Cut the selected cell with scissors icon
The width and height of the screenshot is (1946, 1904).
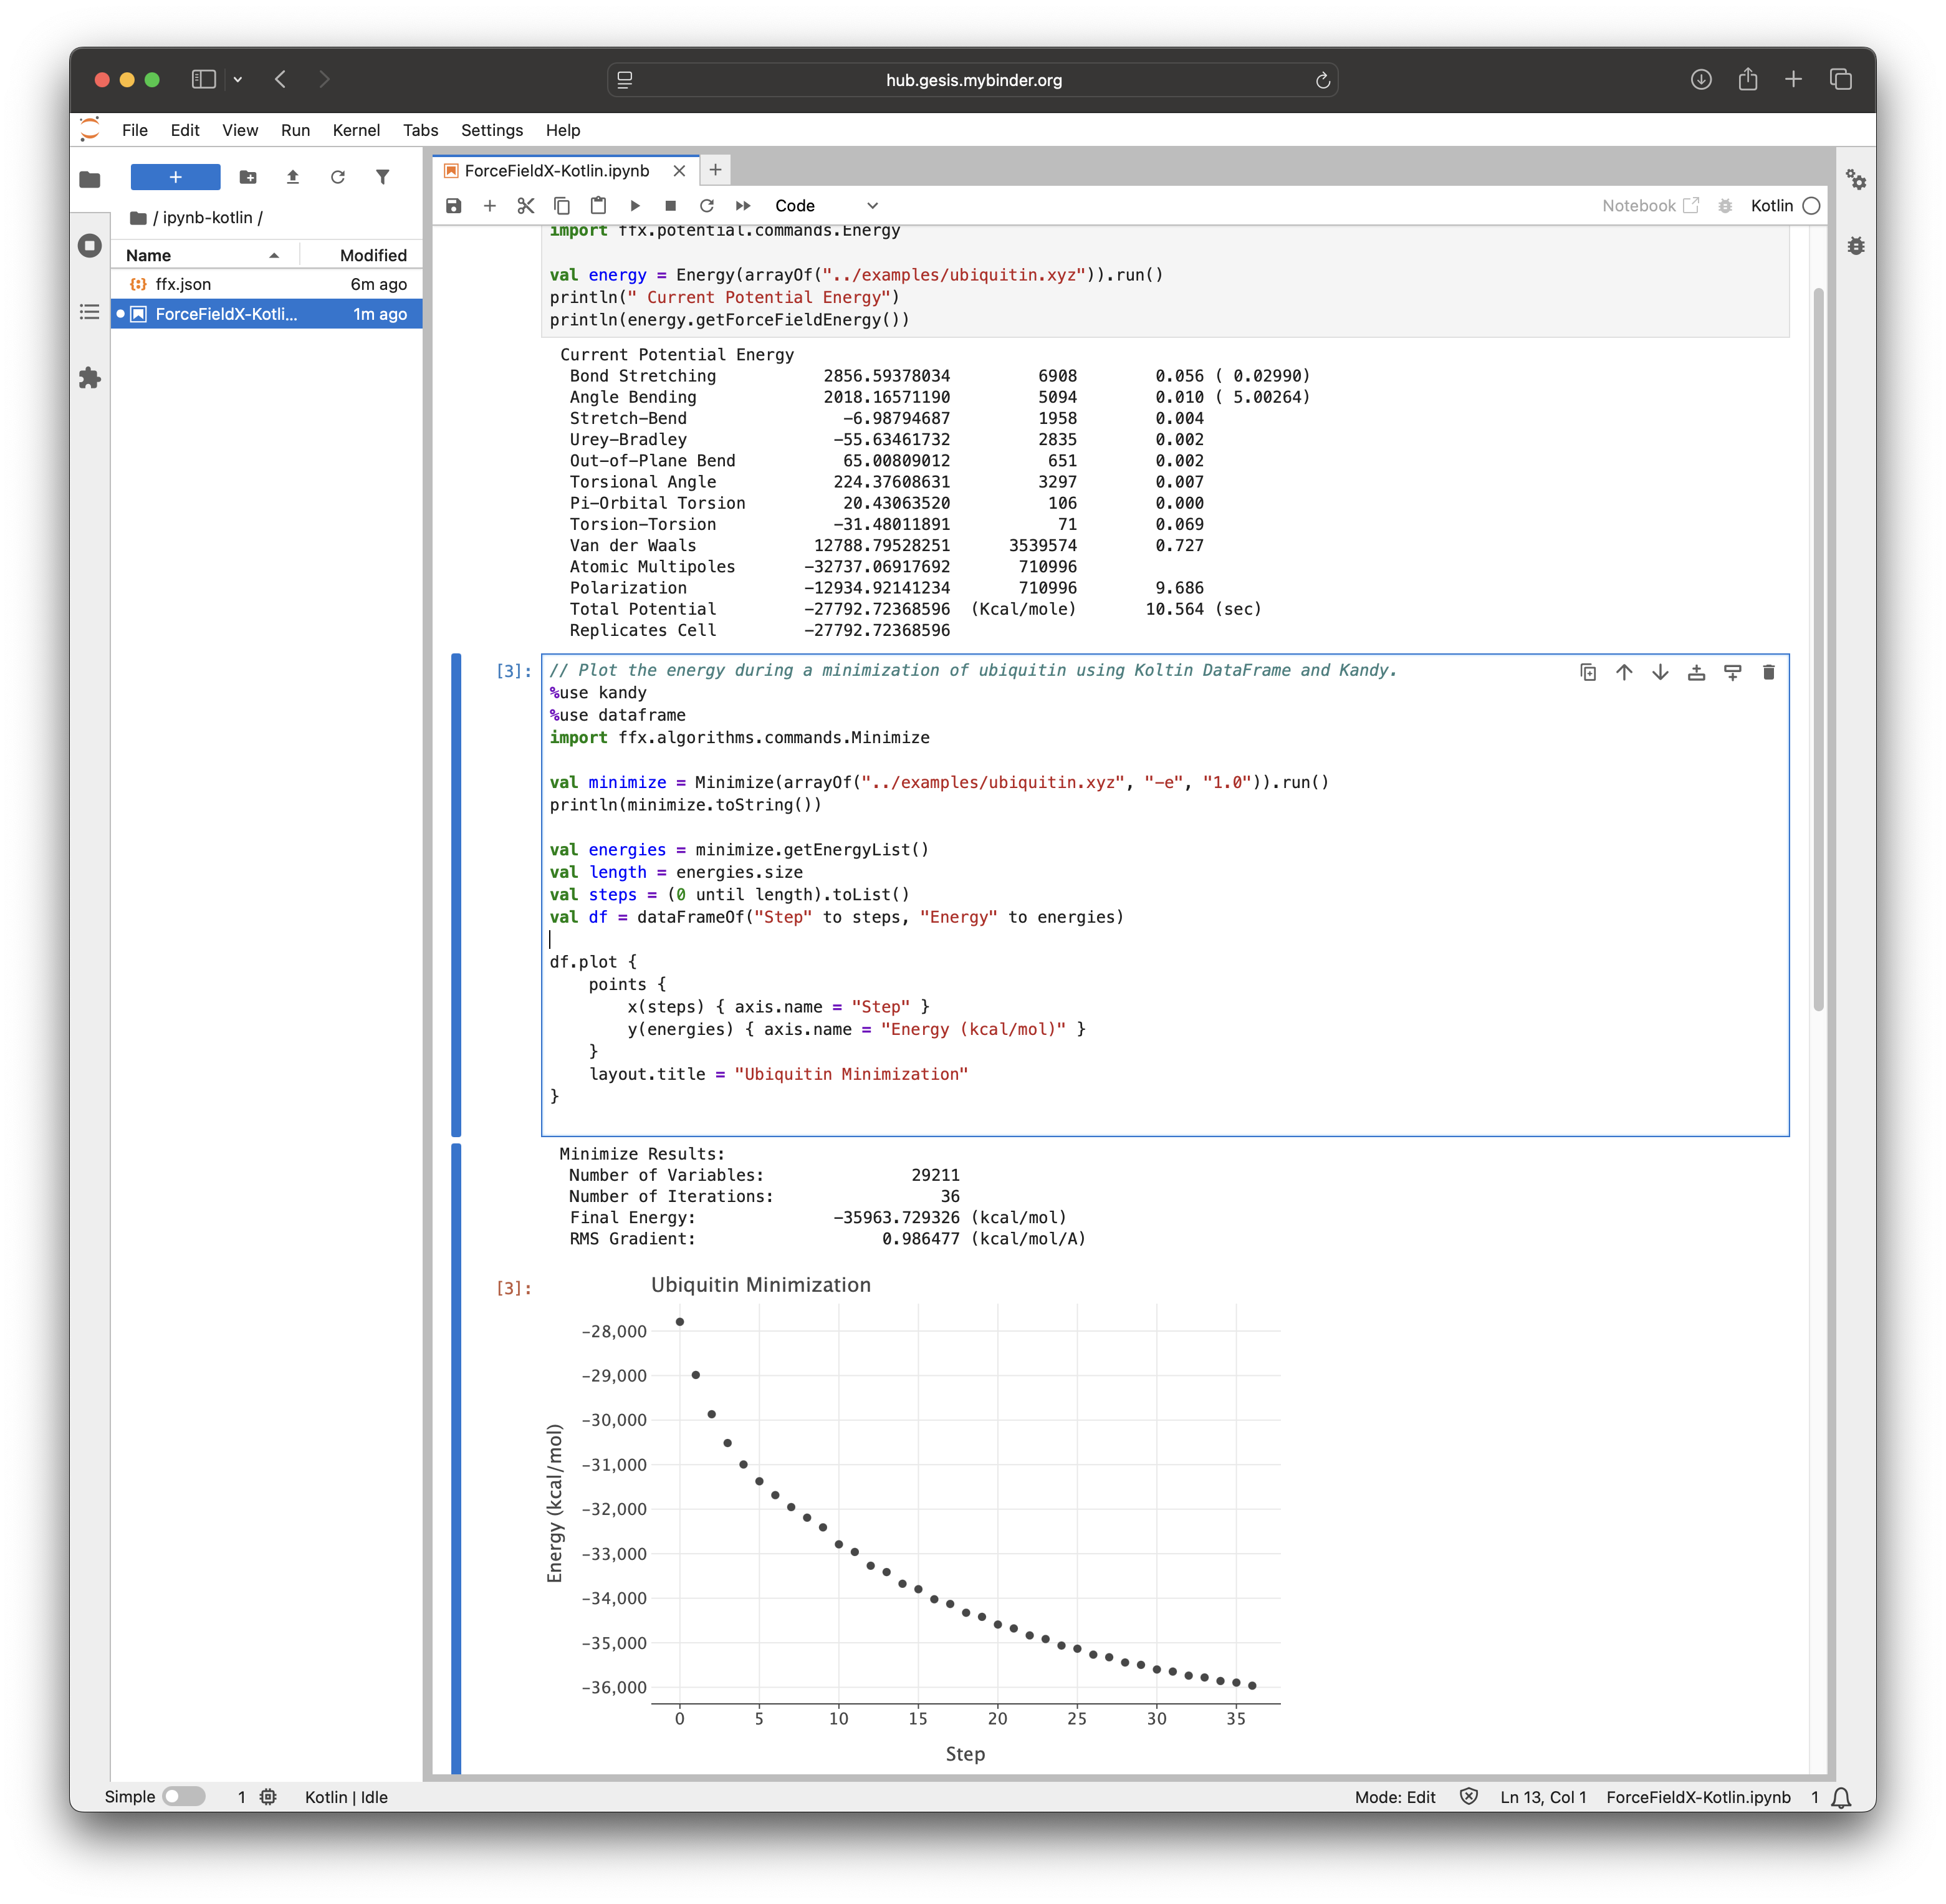point(526,206)
